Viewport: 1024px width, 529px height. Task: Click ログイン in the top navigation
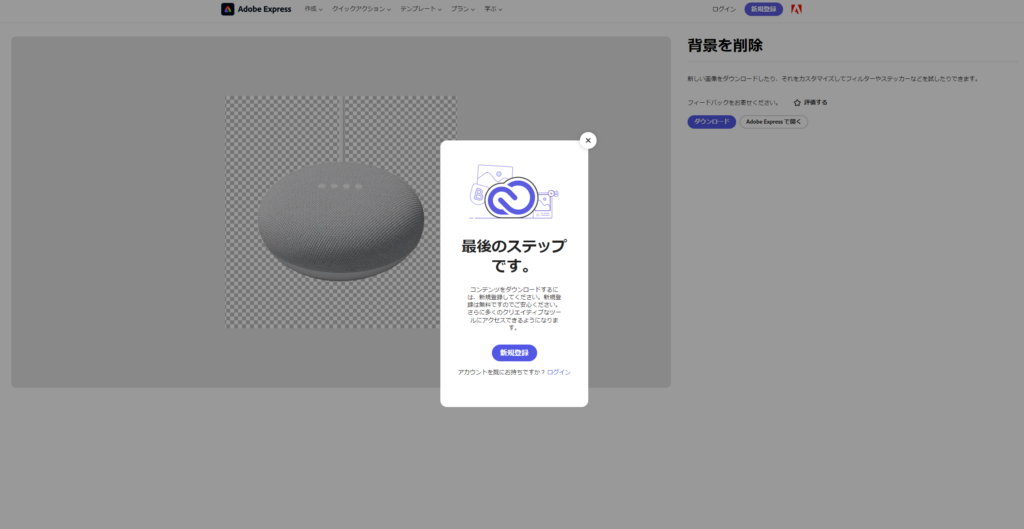click(x=724, y=9)
